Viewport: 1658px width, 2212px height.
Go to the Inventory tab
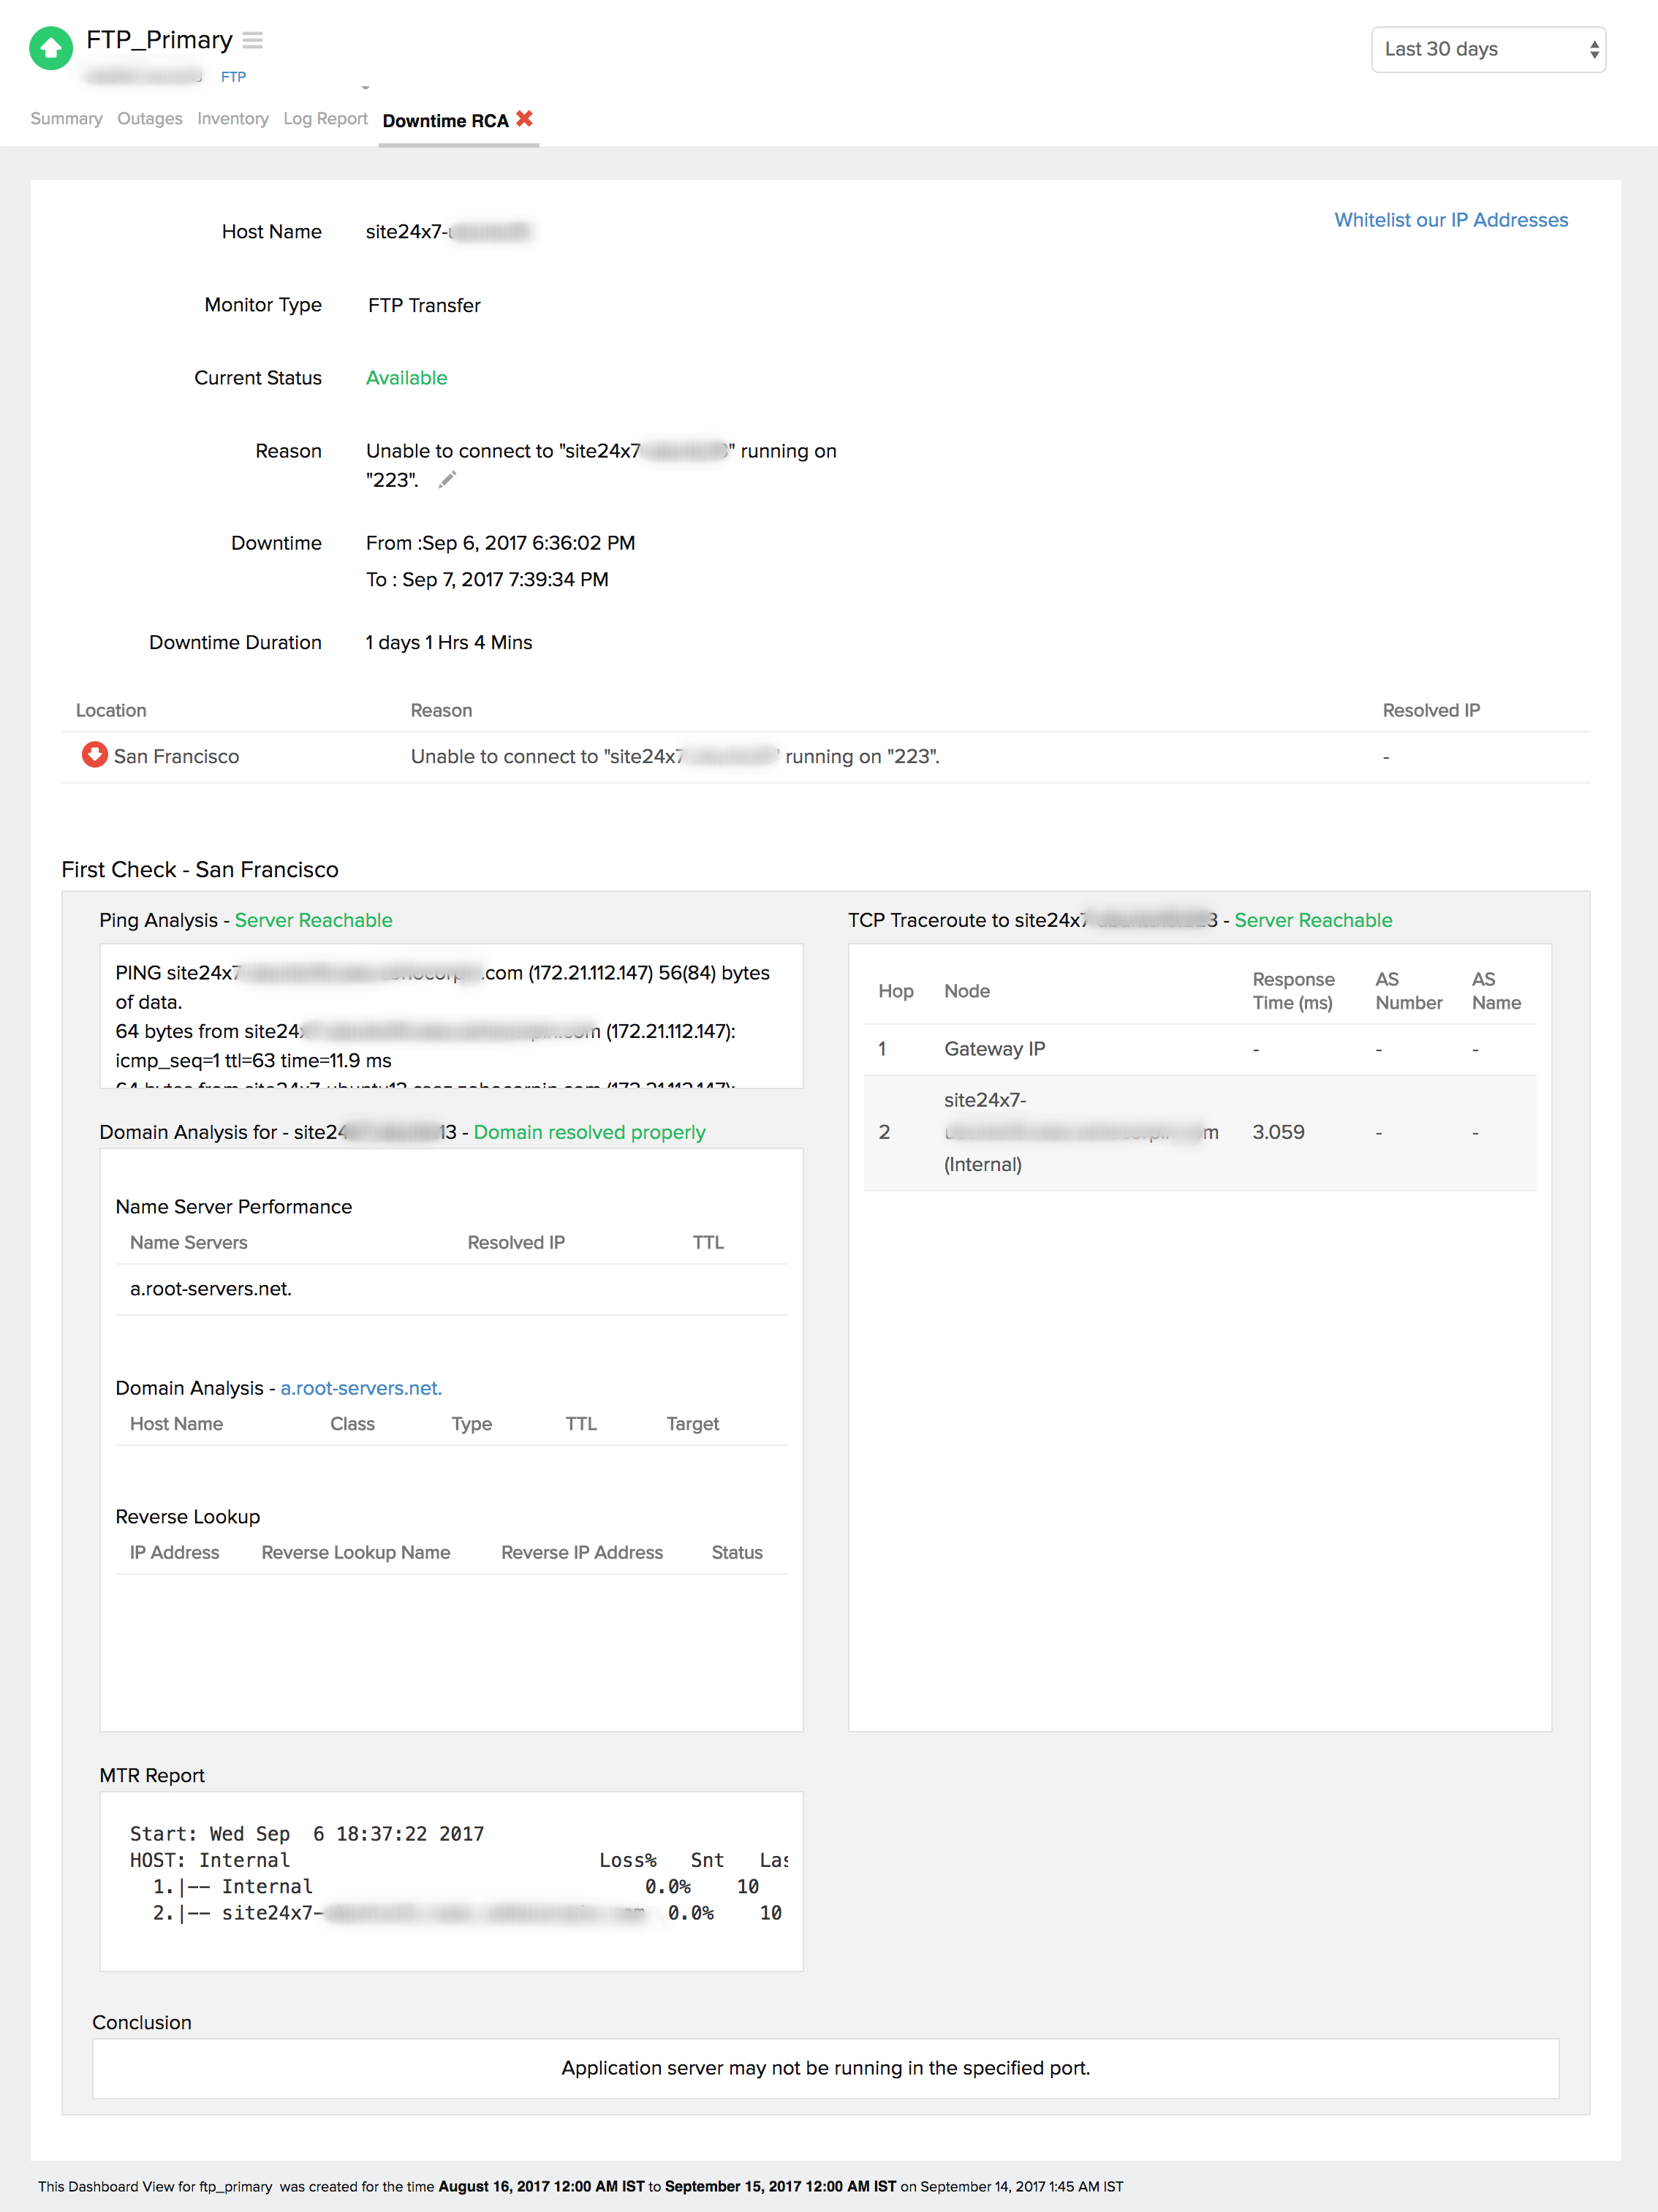click(x=232, y=119)
